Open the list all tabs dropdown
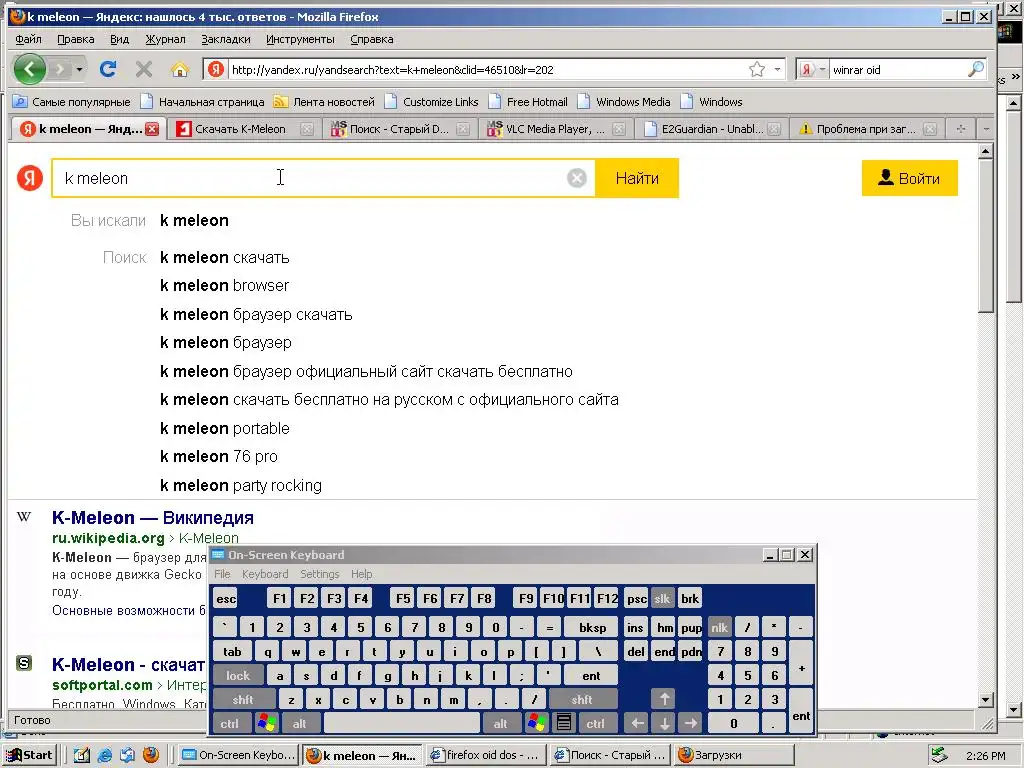 pos(986,129)
